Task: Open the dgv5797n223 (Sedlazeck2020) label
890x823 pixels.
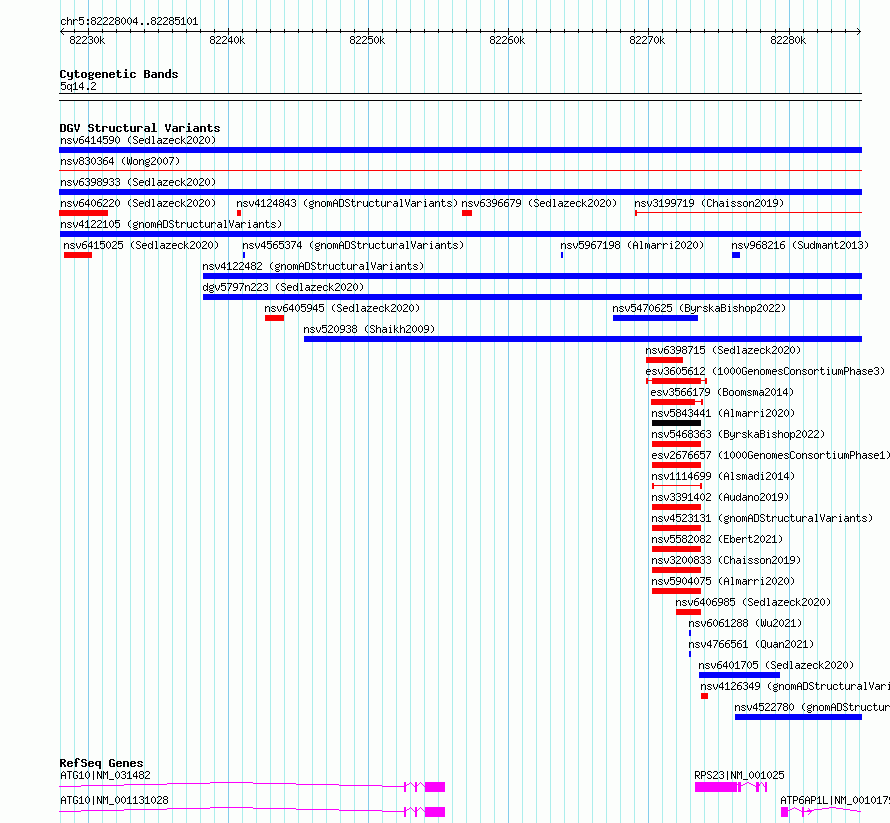Action: pos(283,287)
